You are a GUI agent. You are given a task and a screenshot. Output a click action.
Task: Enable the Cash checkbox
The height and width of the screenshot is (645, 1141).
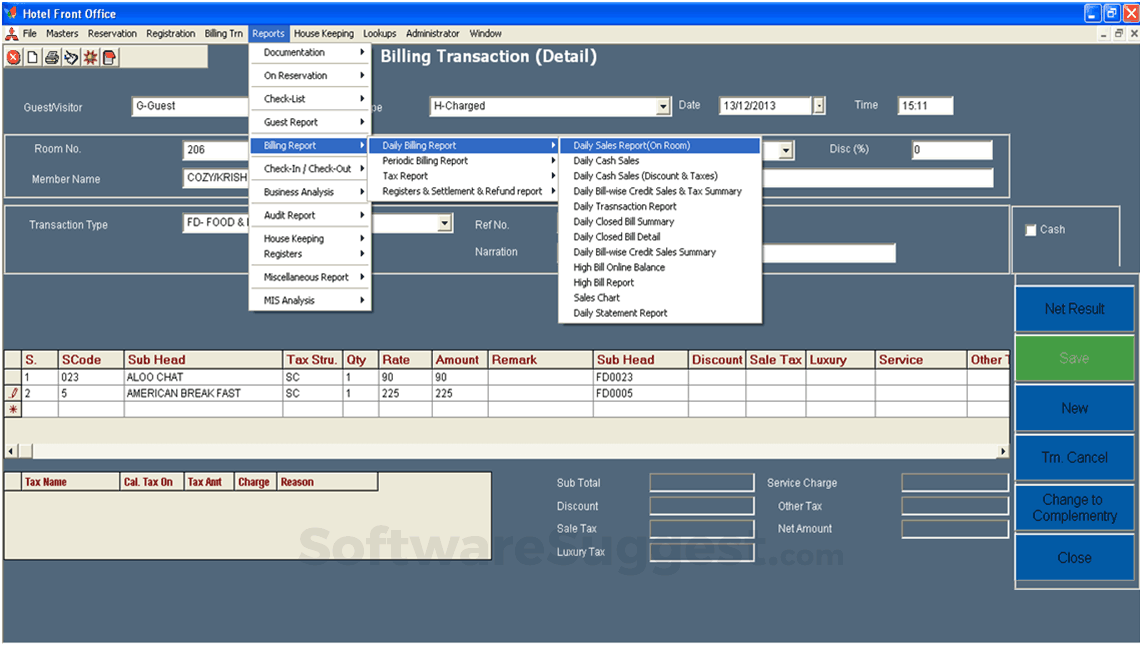point(1031,229)
